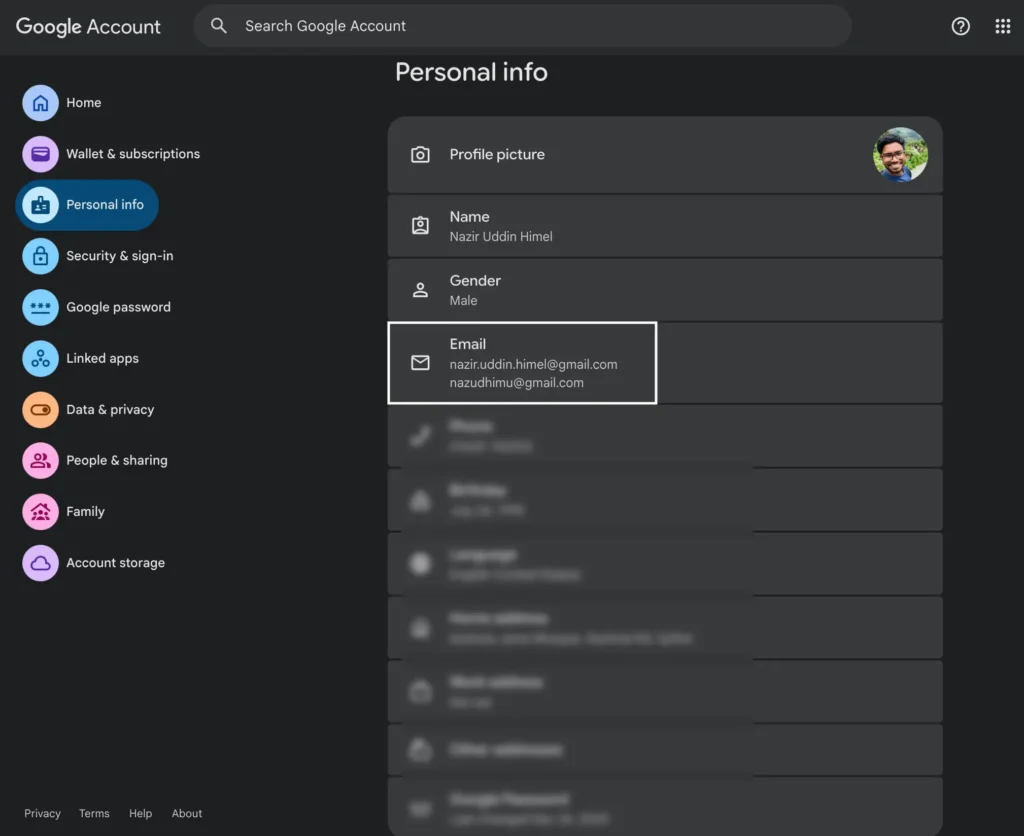Image resolution: width=1024 pixels, height=836 pixels.
Task: Select the Security & sign-in label
Action: pos(120,256)
